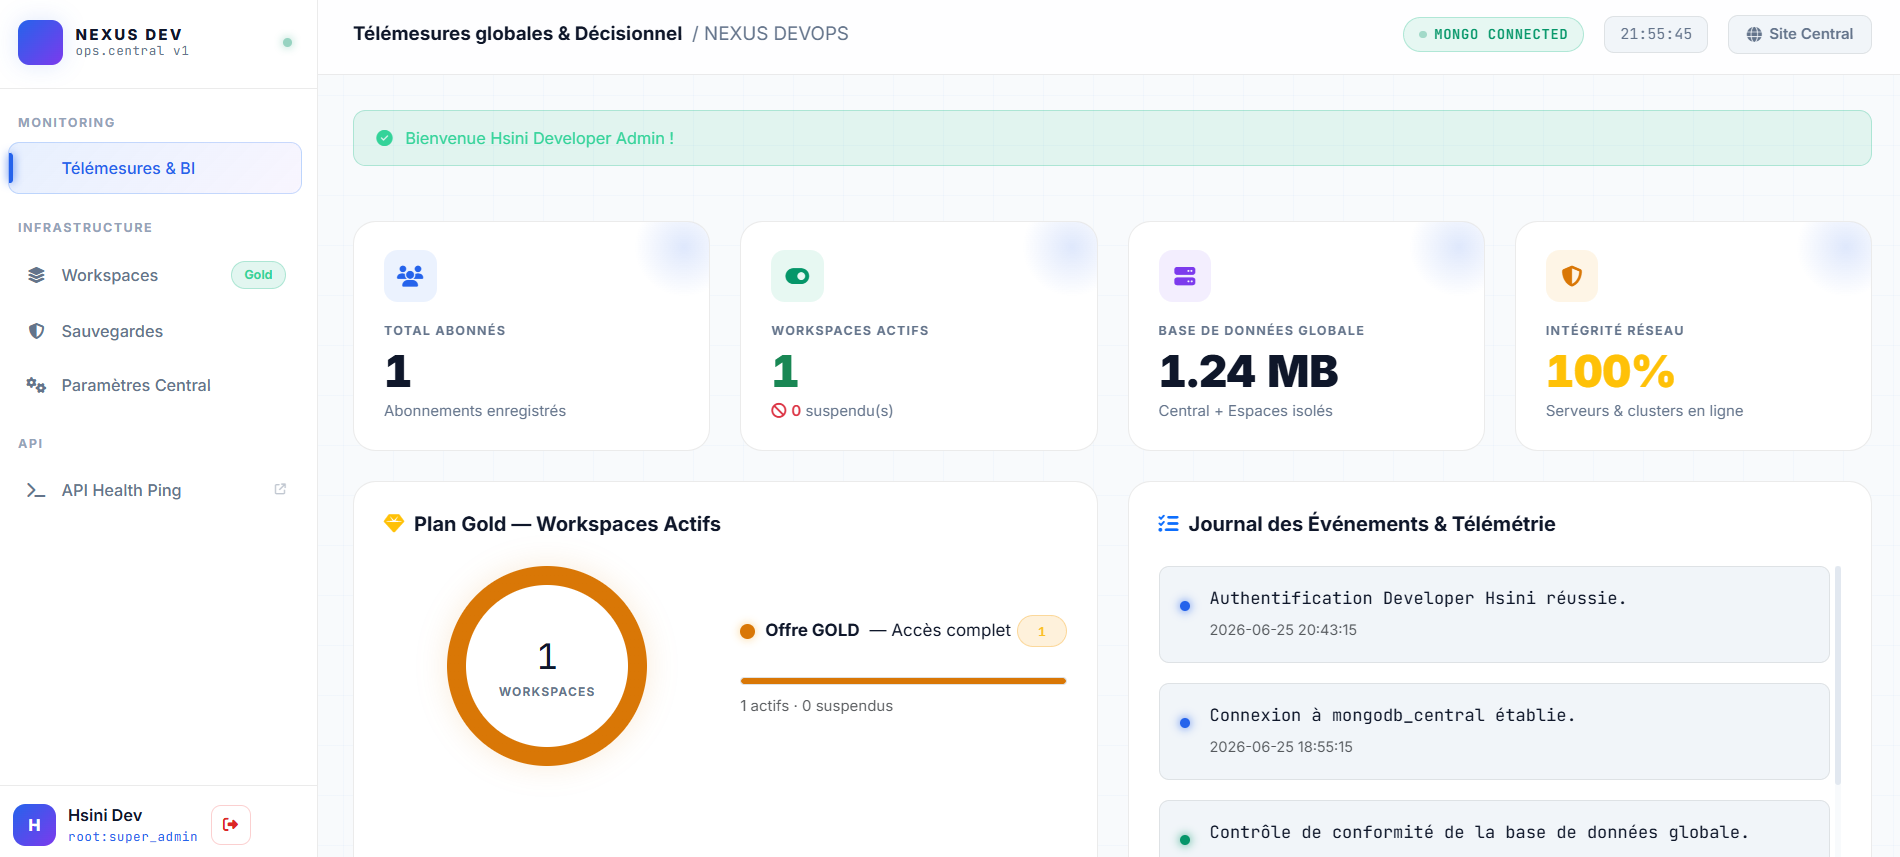The image size is (1900, 857).
Task: Click the blue dot on the mongodb_central entry
Action: [1185, 723]
